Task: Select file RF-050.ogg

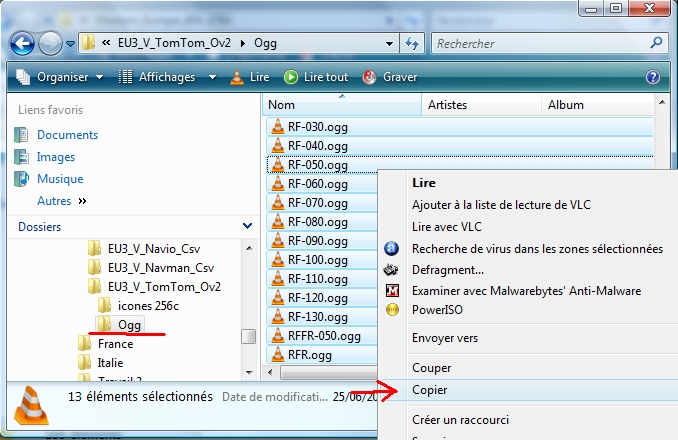Action: pos(317,165)
